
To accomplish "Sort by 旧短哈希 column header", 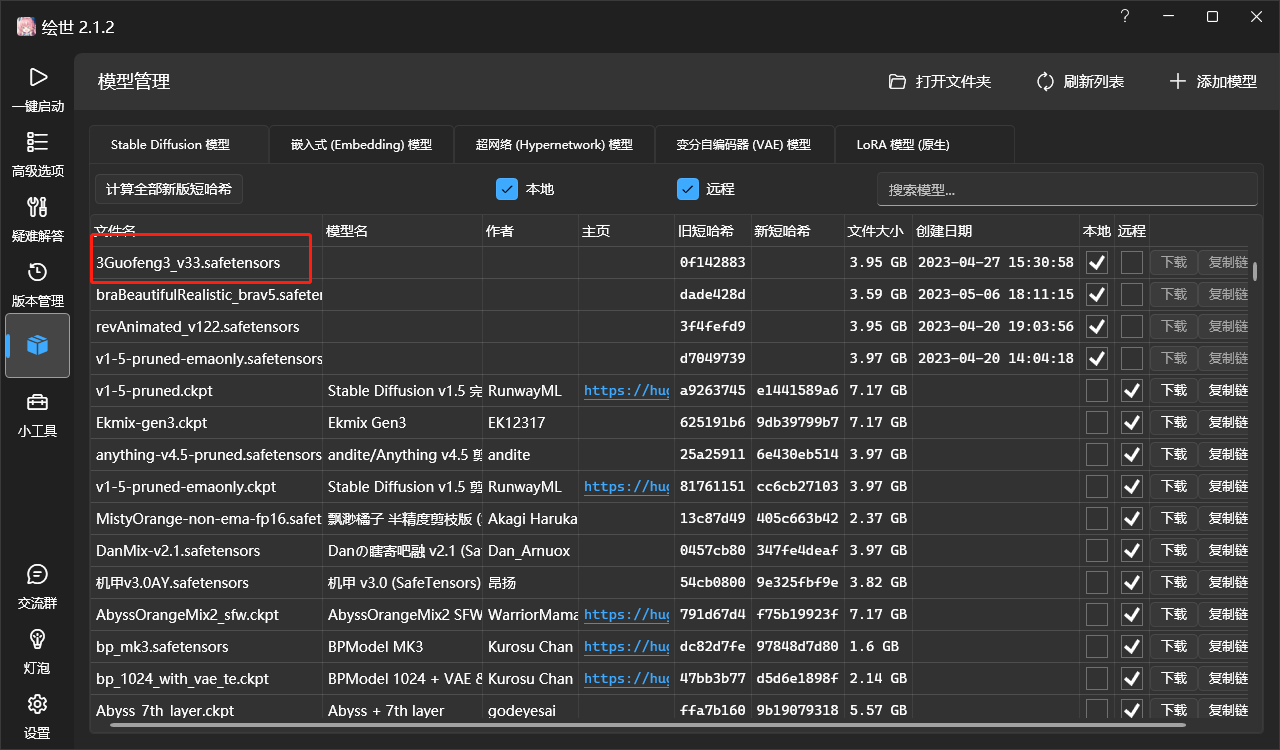I will click(x=712, y=231).
